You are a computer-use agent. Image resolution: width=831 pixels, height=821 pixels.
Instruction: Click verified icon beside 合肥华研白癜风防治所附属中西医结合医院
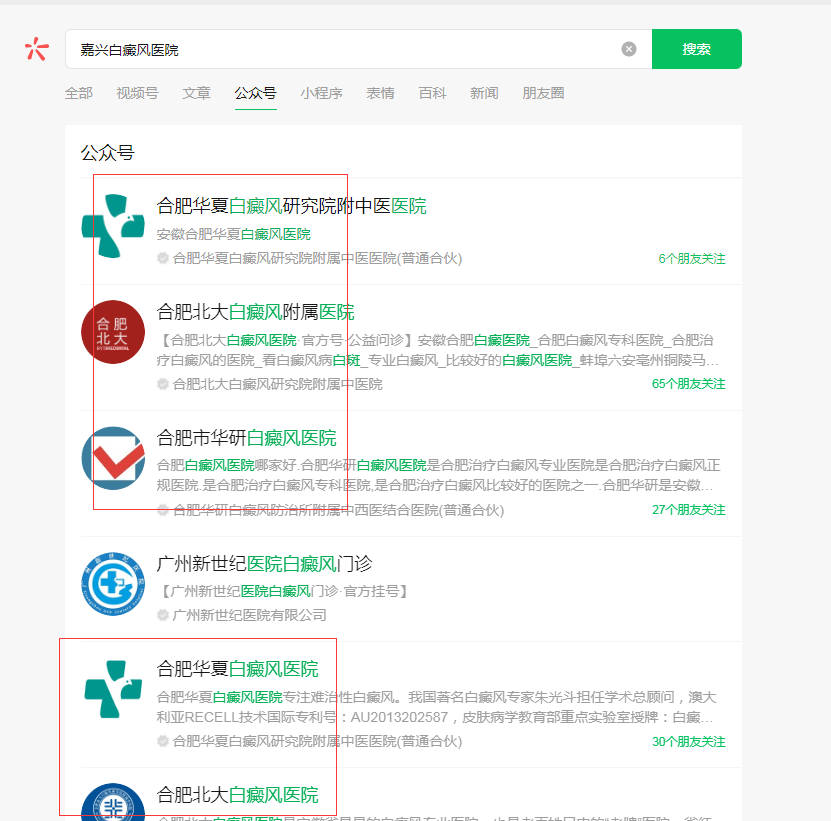pos(163,510)
